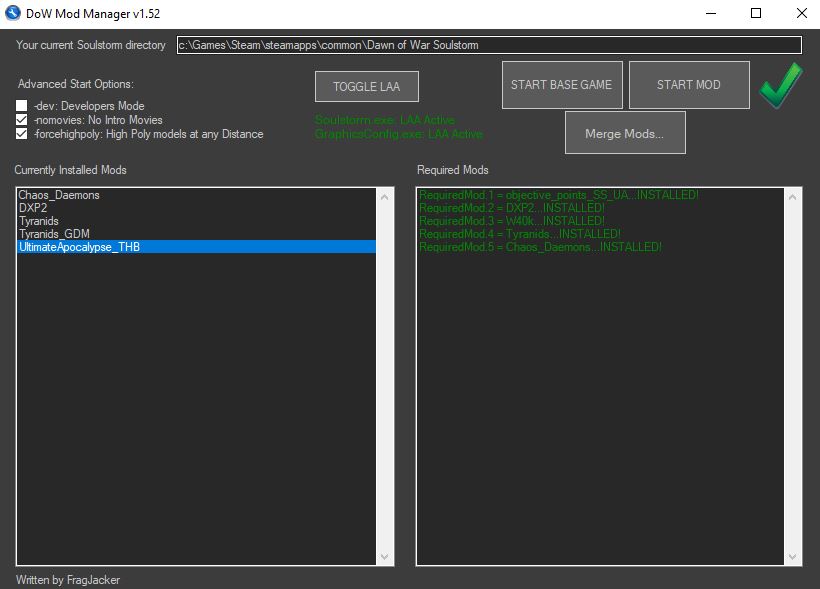Choose Tyranids from the mod list

[39, 221]
